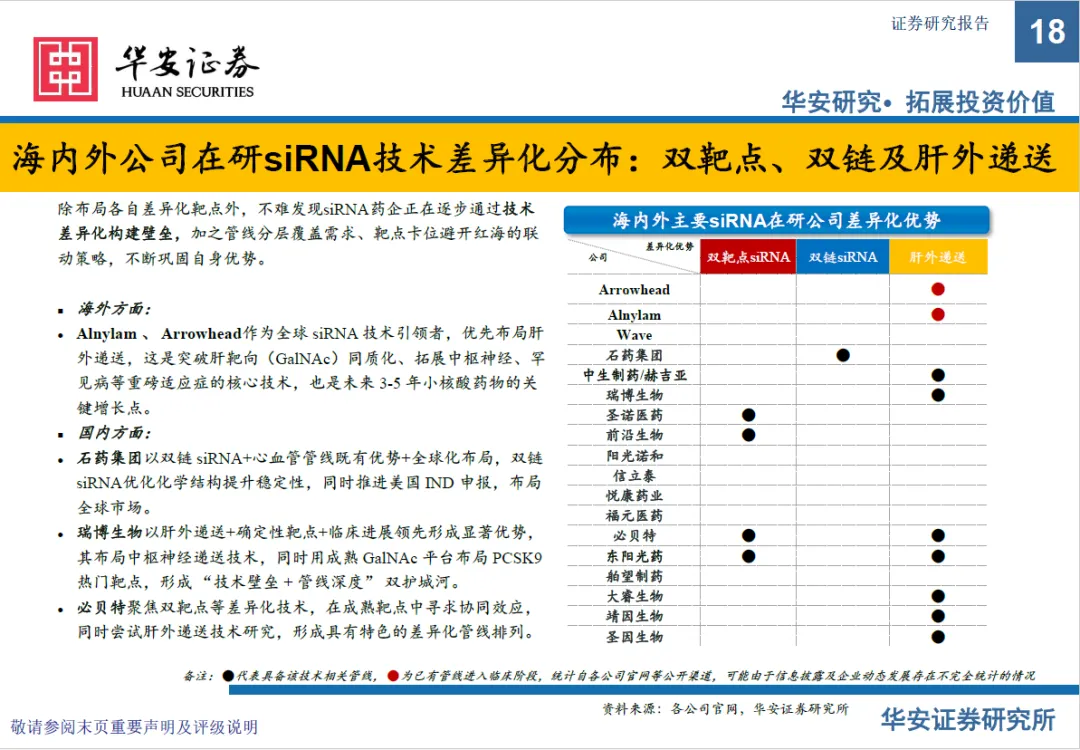Select 东阳光药 row dot under 肝外递送
The width and height of the screenshot is (1080, 750).
pos(937,556)
